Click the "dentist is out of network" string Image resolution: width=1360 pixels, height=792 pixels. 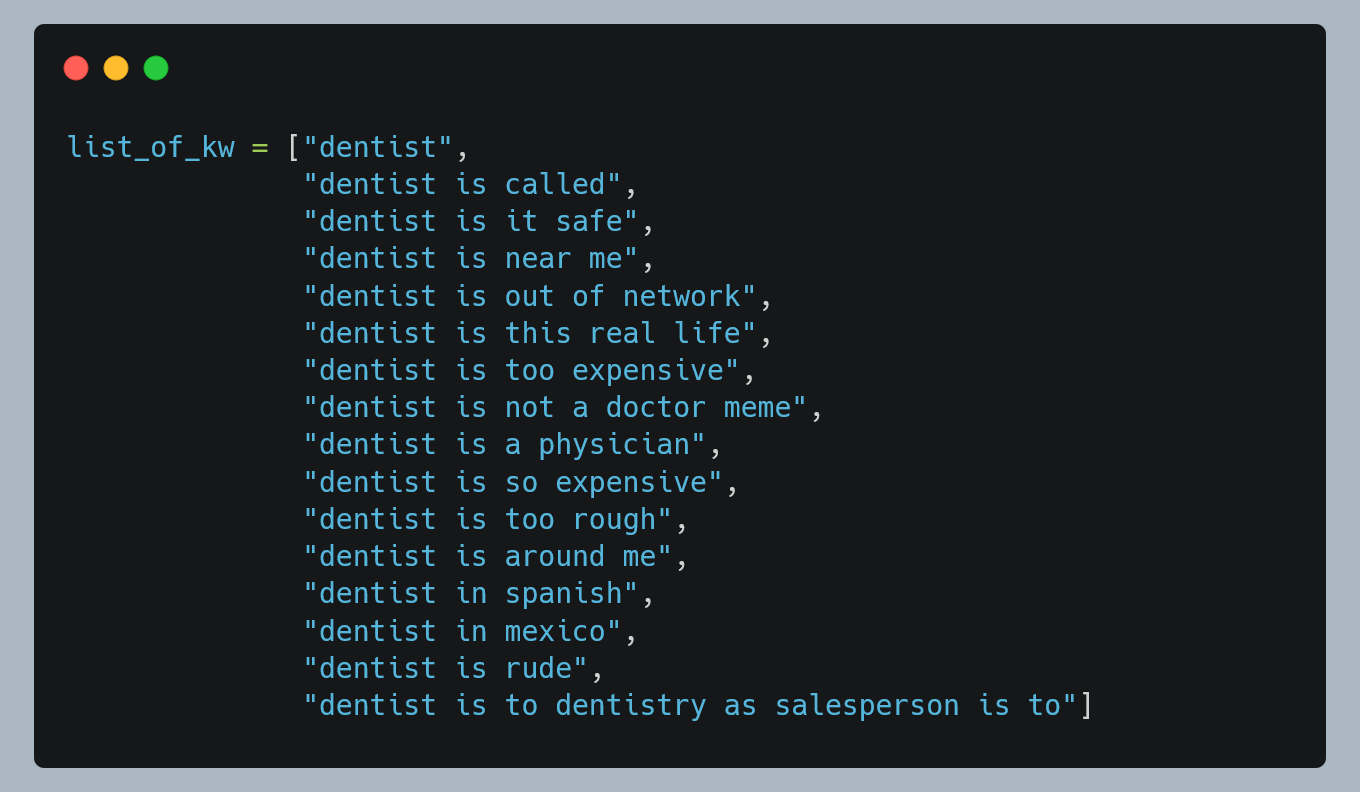coord(530,296)
